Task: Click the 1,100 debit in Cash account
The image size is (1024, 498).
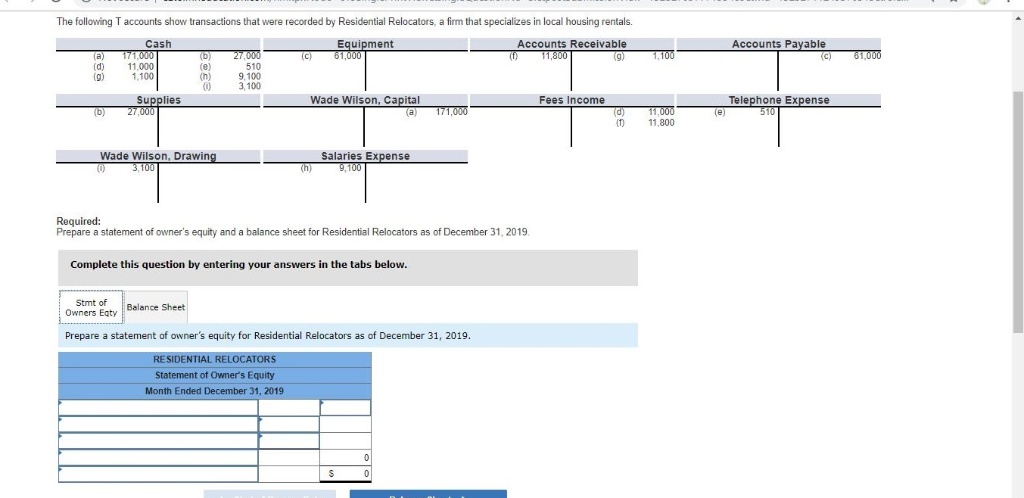Action: [142, 76]
